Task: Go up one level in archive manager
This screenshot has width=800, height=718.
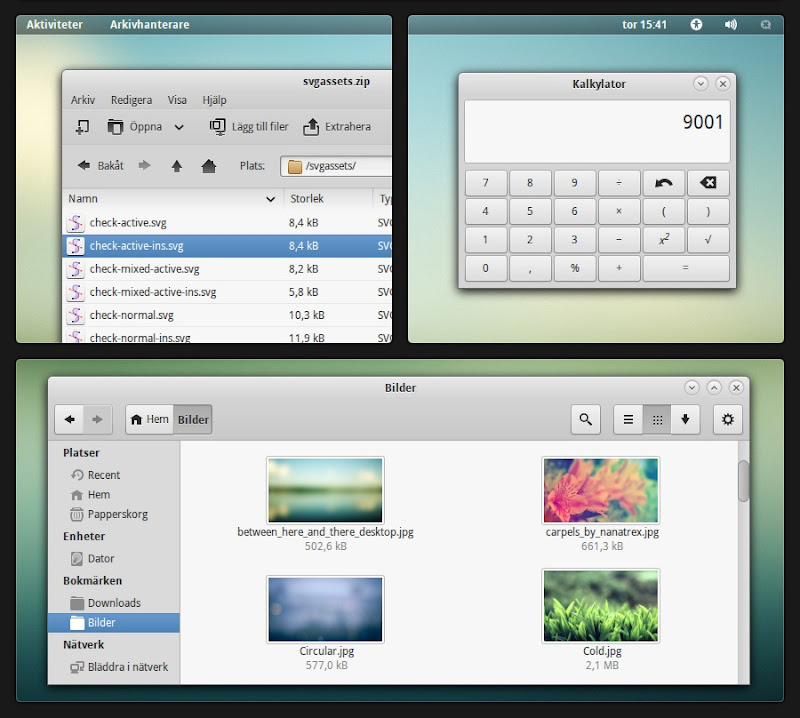Action: [177, 166]
